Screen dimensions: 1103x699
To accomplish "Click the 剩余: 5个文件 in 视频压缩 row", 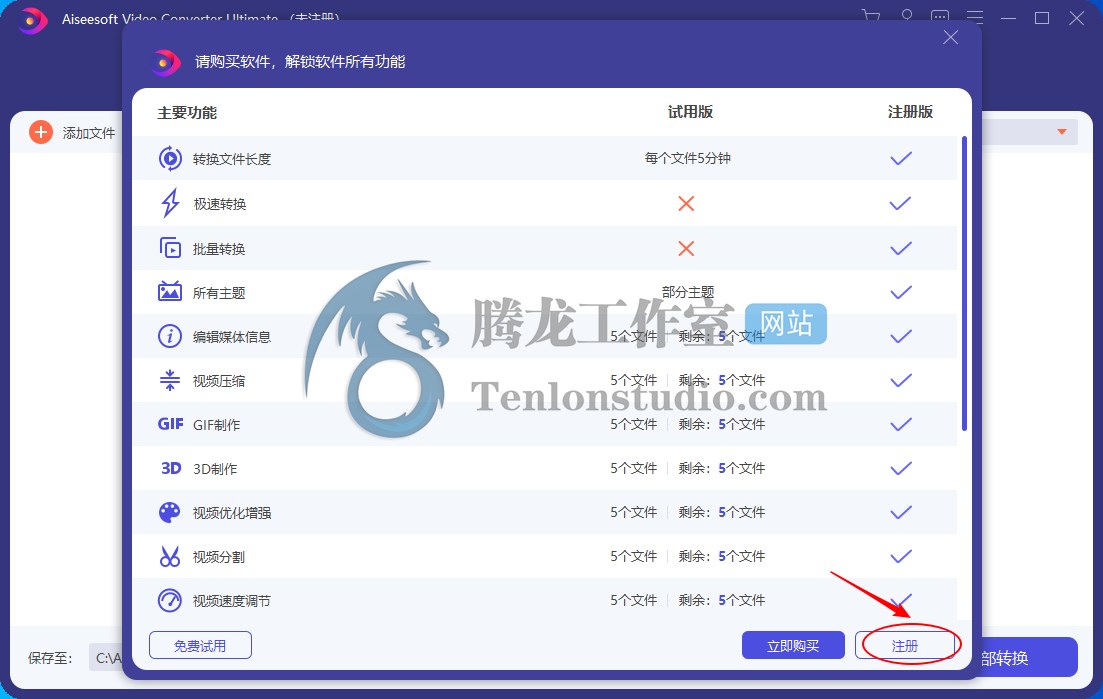I will tap(722, 380).
